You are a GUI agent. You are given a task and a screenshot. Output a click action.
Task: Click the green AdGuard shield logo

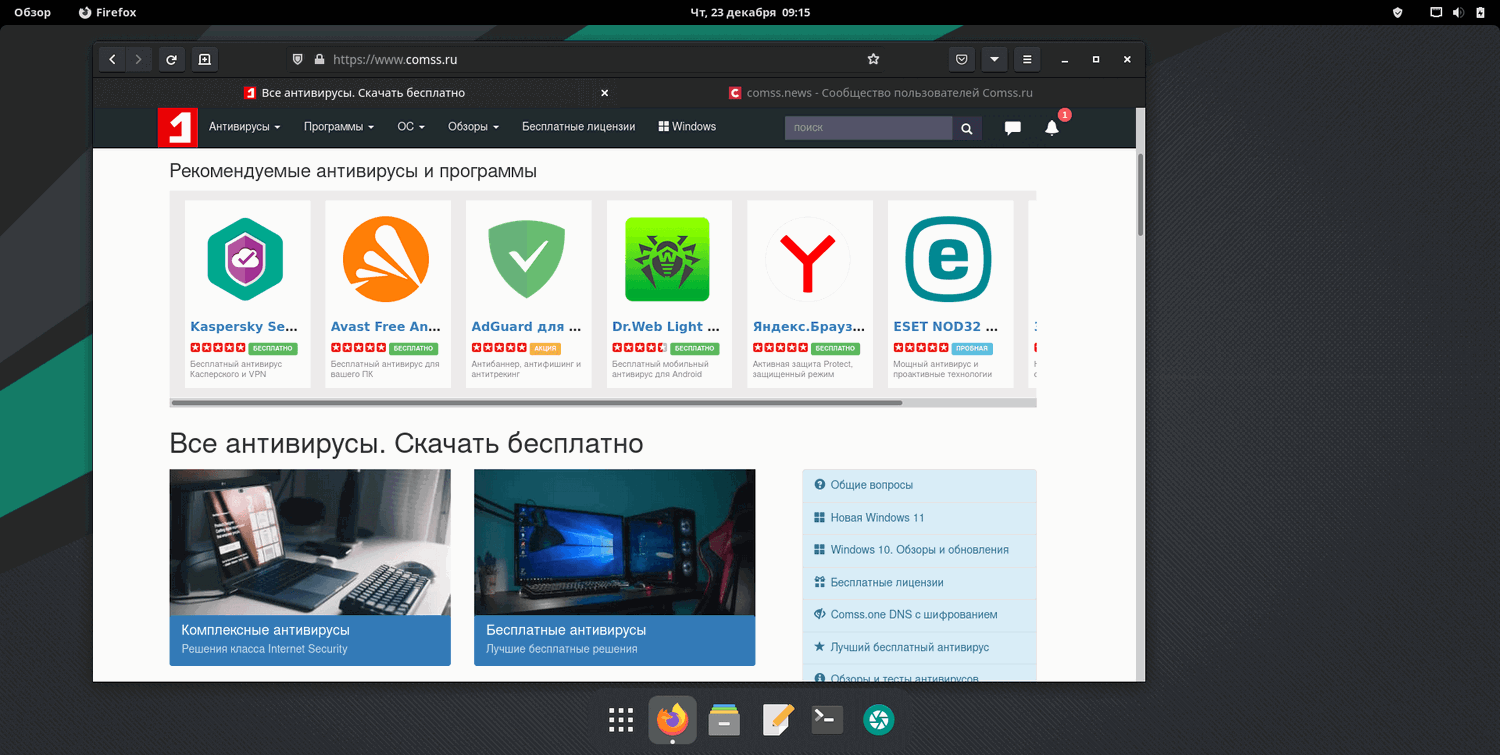(x=527, y=259)
